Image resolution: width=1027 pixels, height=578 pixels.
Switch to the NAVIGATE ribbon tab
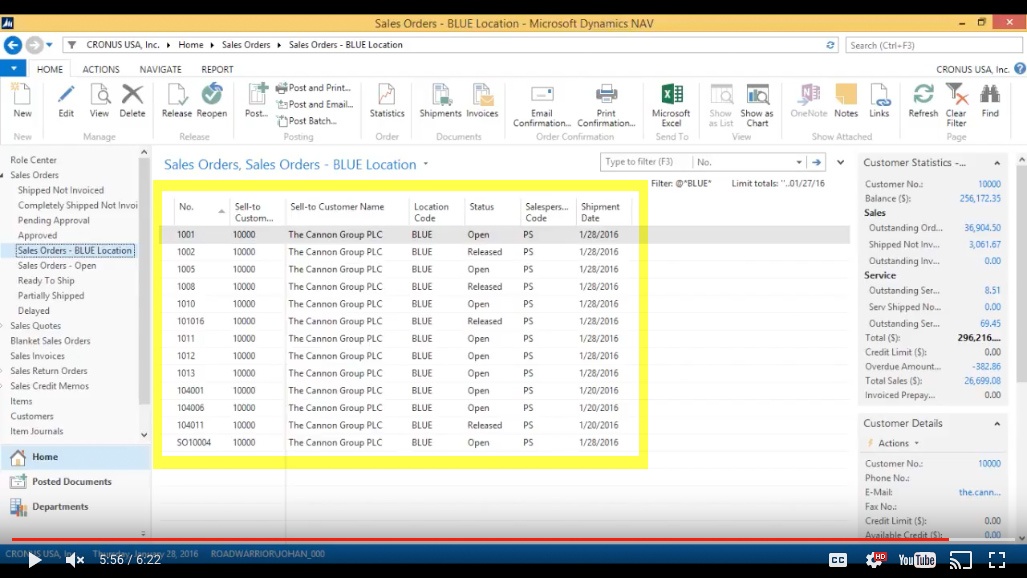click(x=160, y=69)
